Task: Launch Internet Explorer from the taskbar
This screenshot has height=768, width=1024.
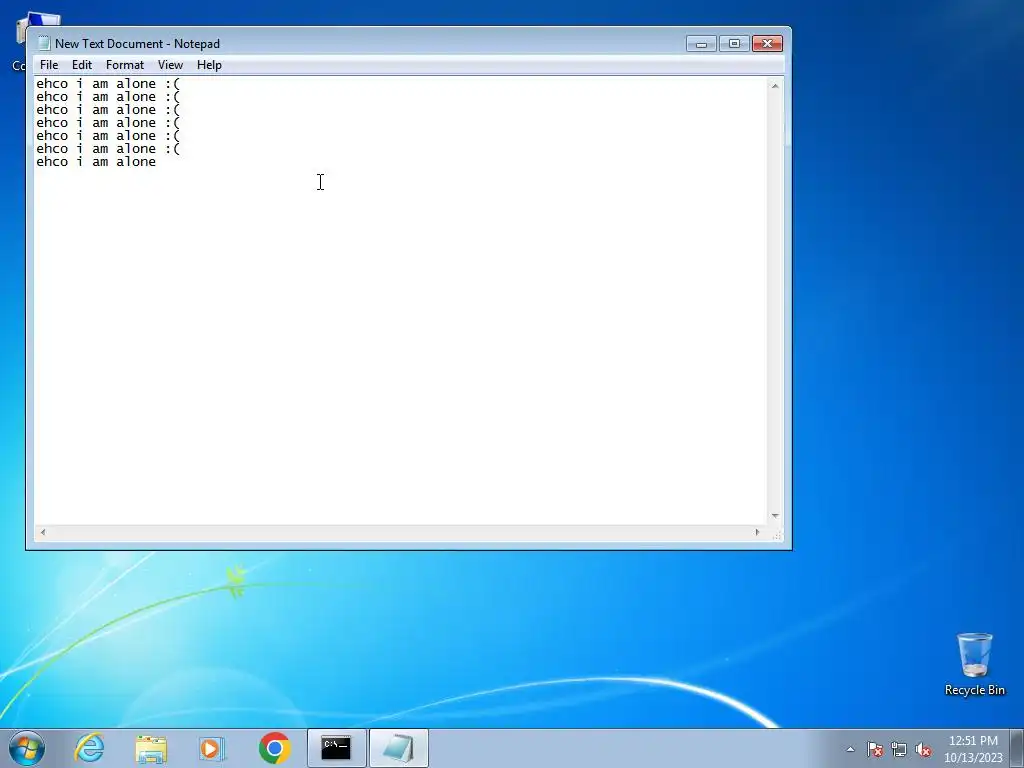Action: [x=89, y=748]
